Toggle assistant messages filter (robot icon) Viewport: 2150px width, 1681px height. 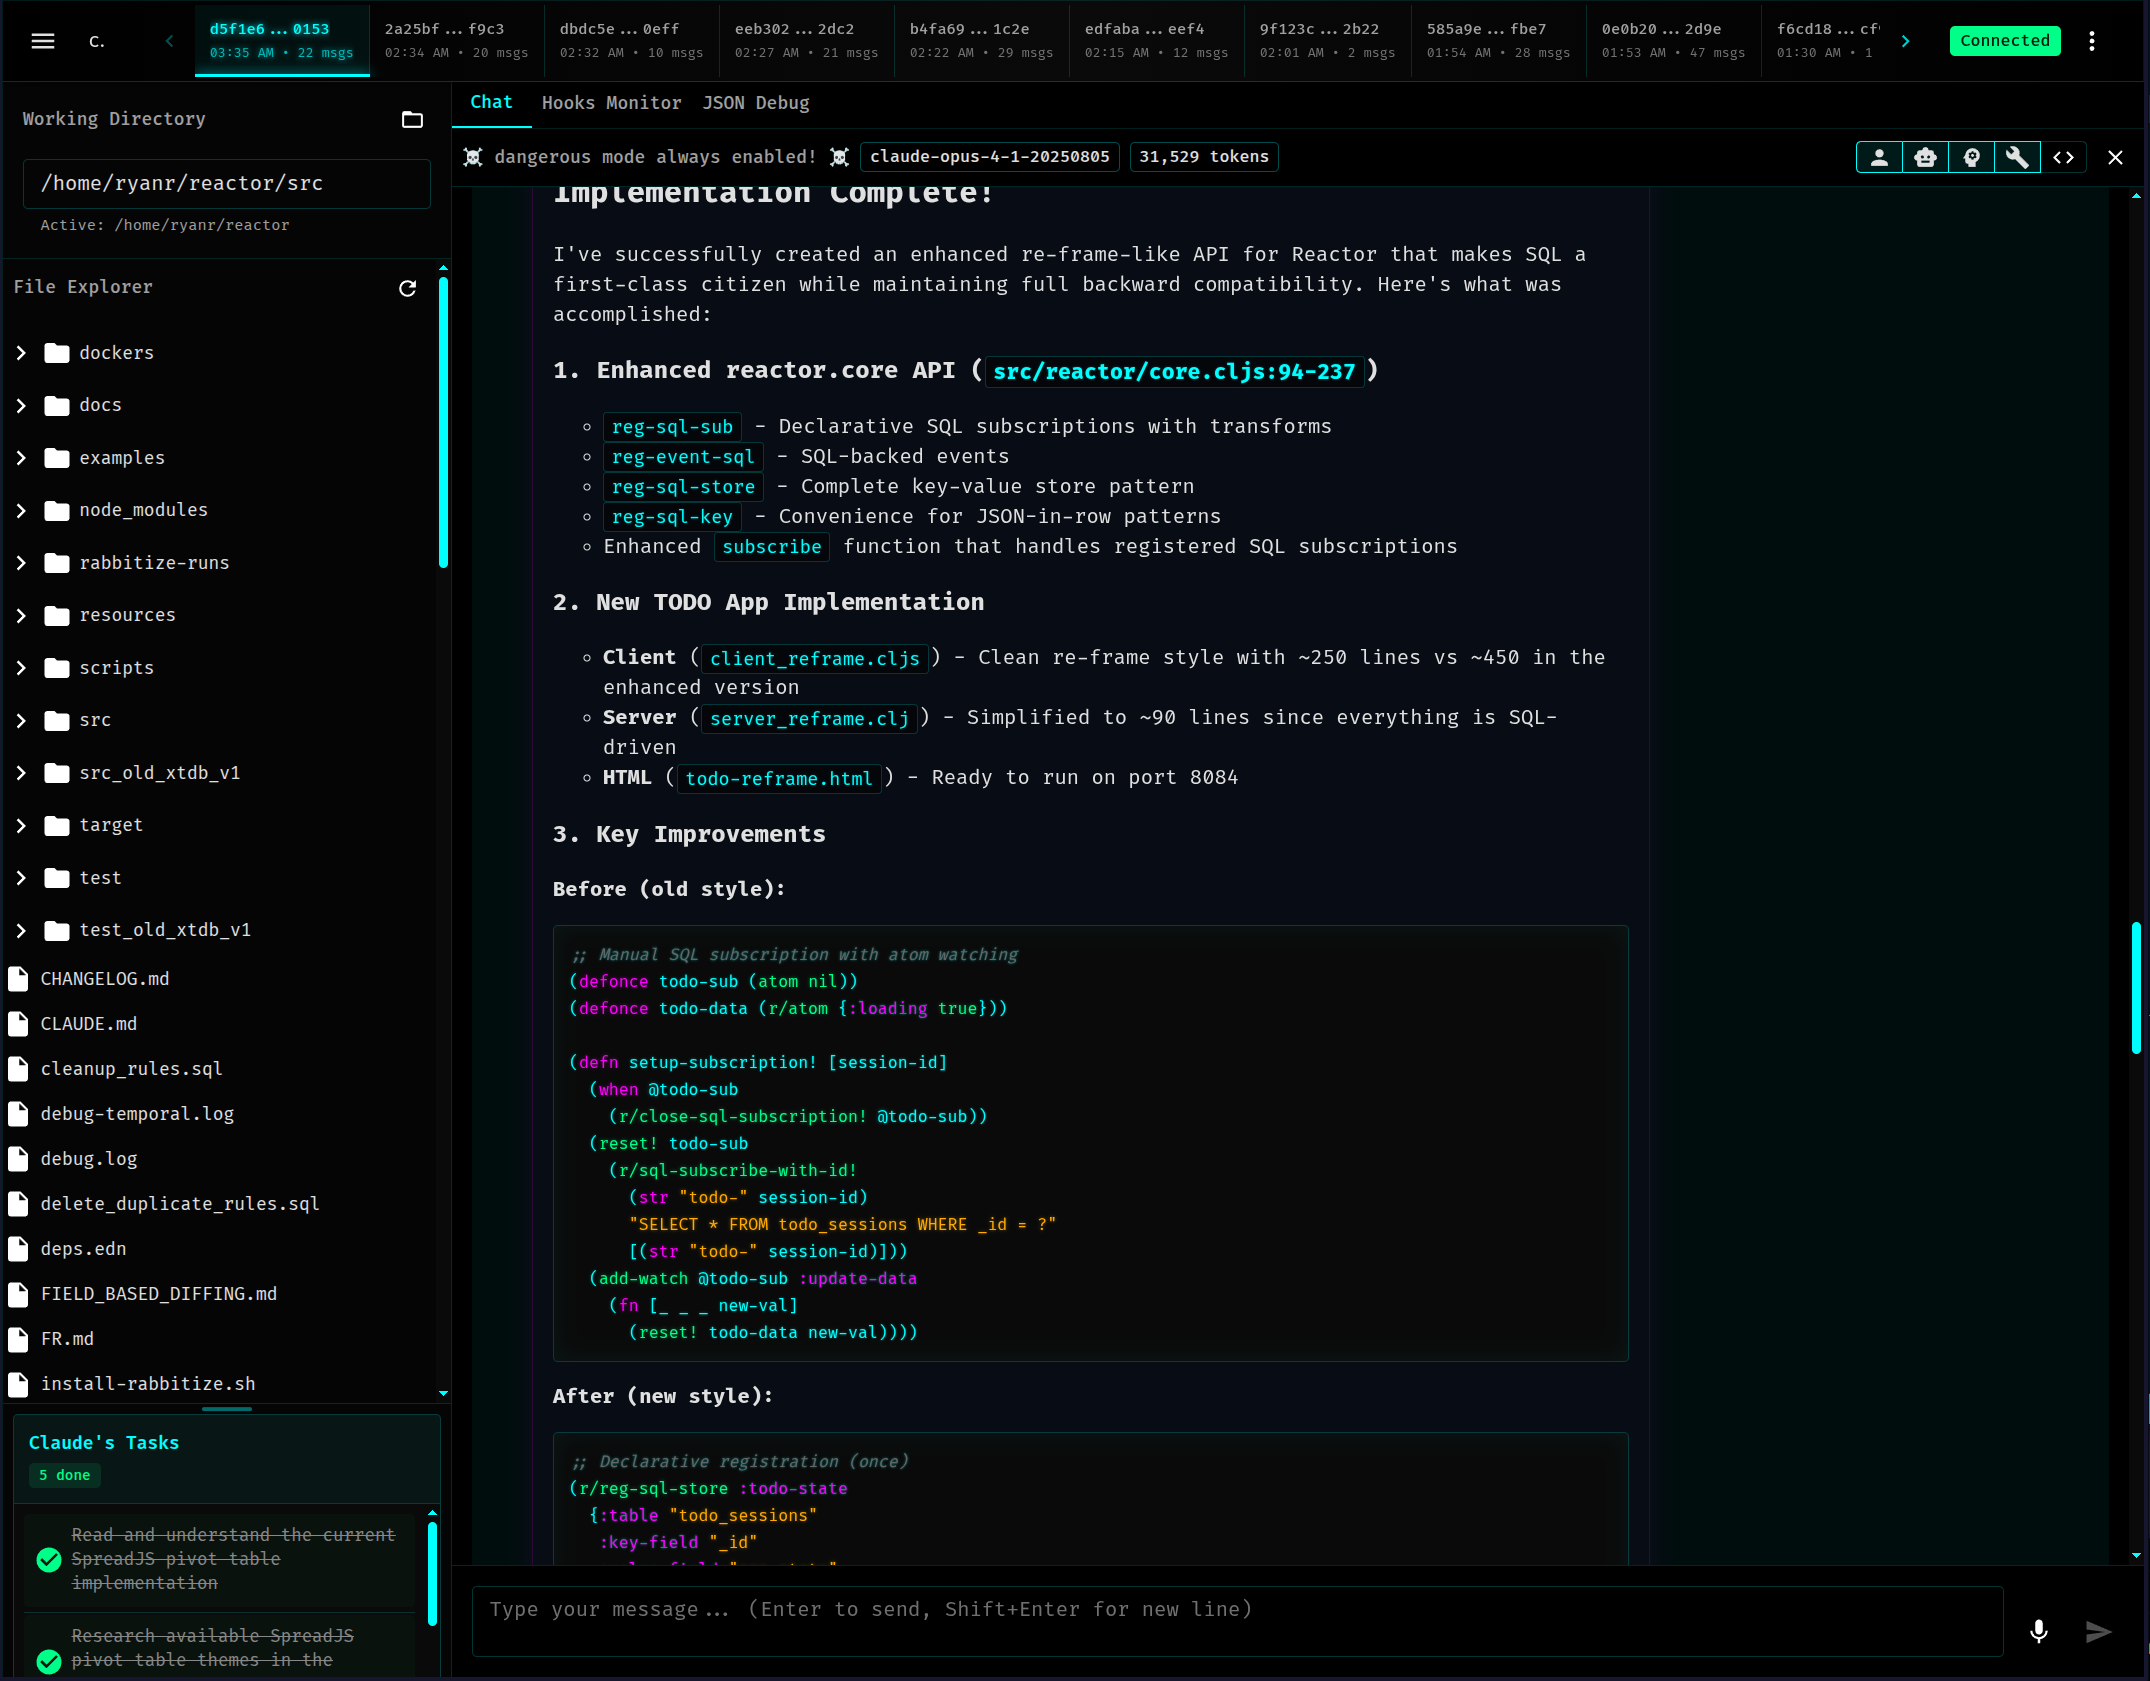(1926, 157)
